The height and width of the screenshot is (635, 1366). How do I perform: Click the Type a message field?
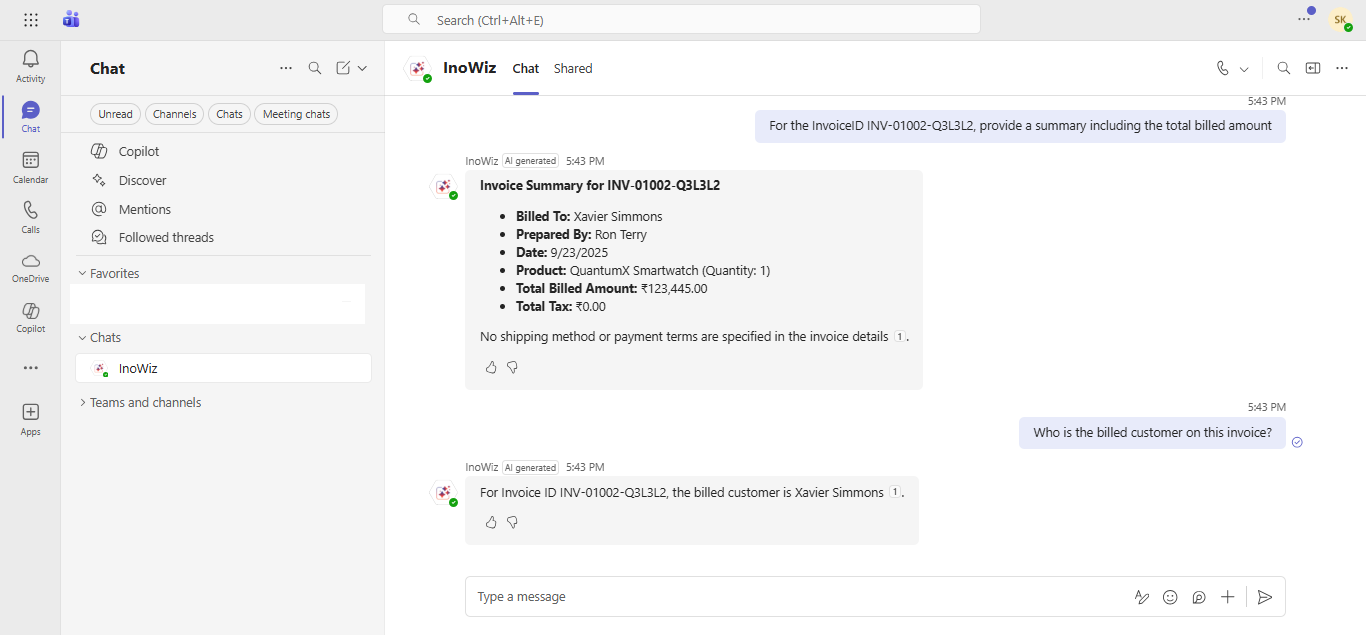[x=790, y=597]
